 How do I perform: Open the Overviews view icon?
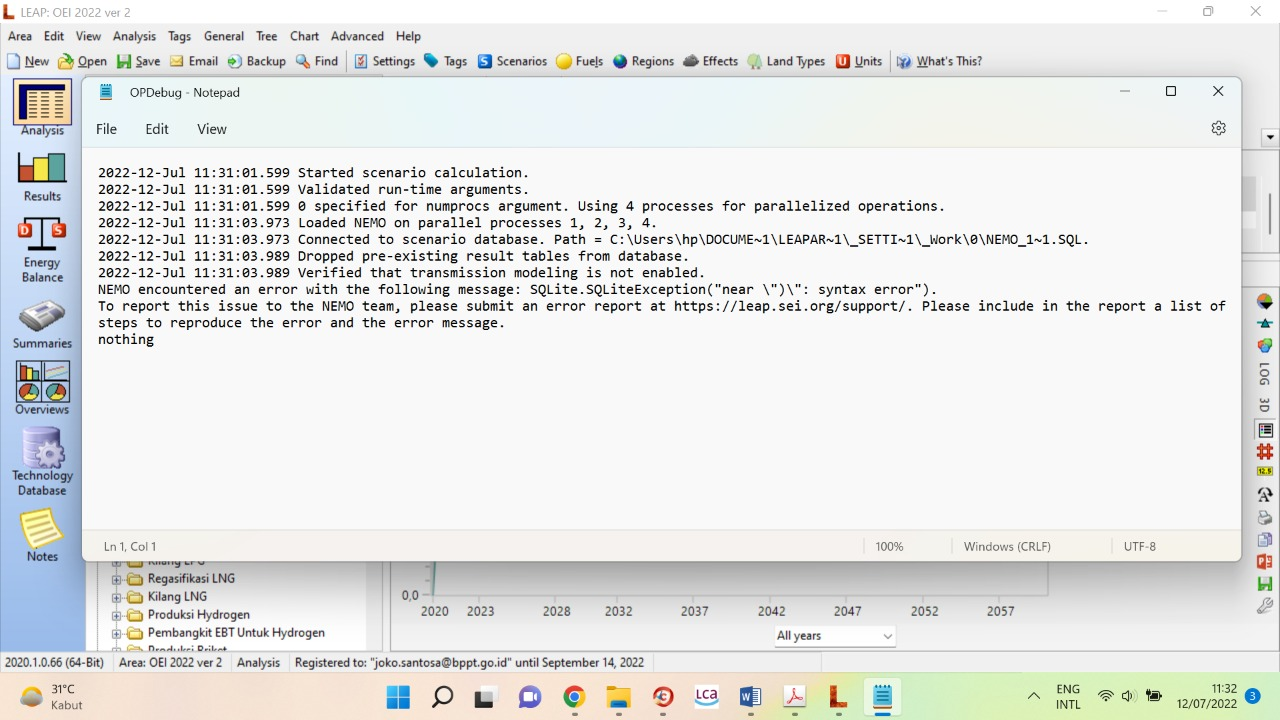[42, 389]
